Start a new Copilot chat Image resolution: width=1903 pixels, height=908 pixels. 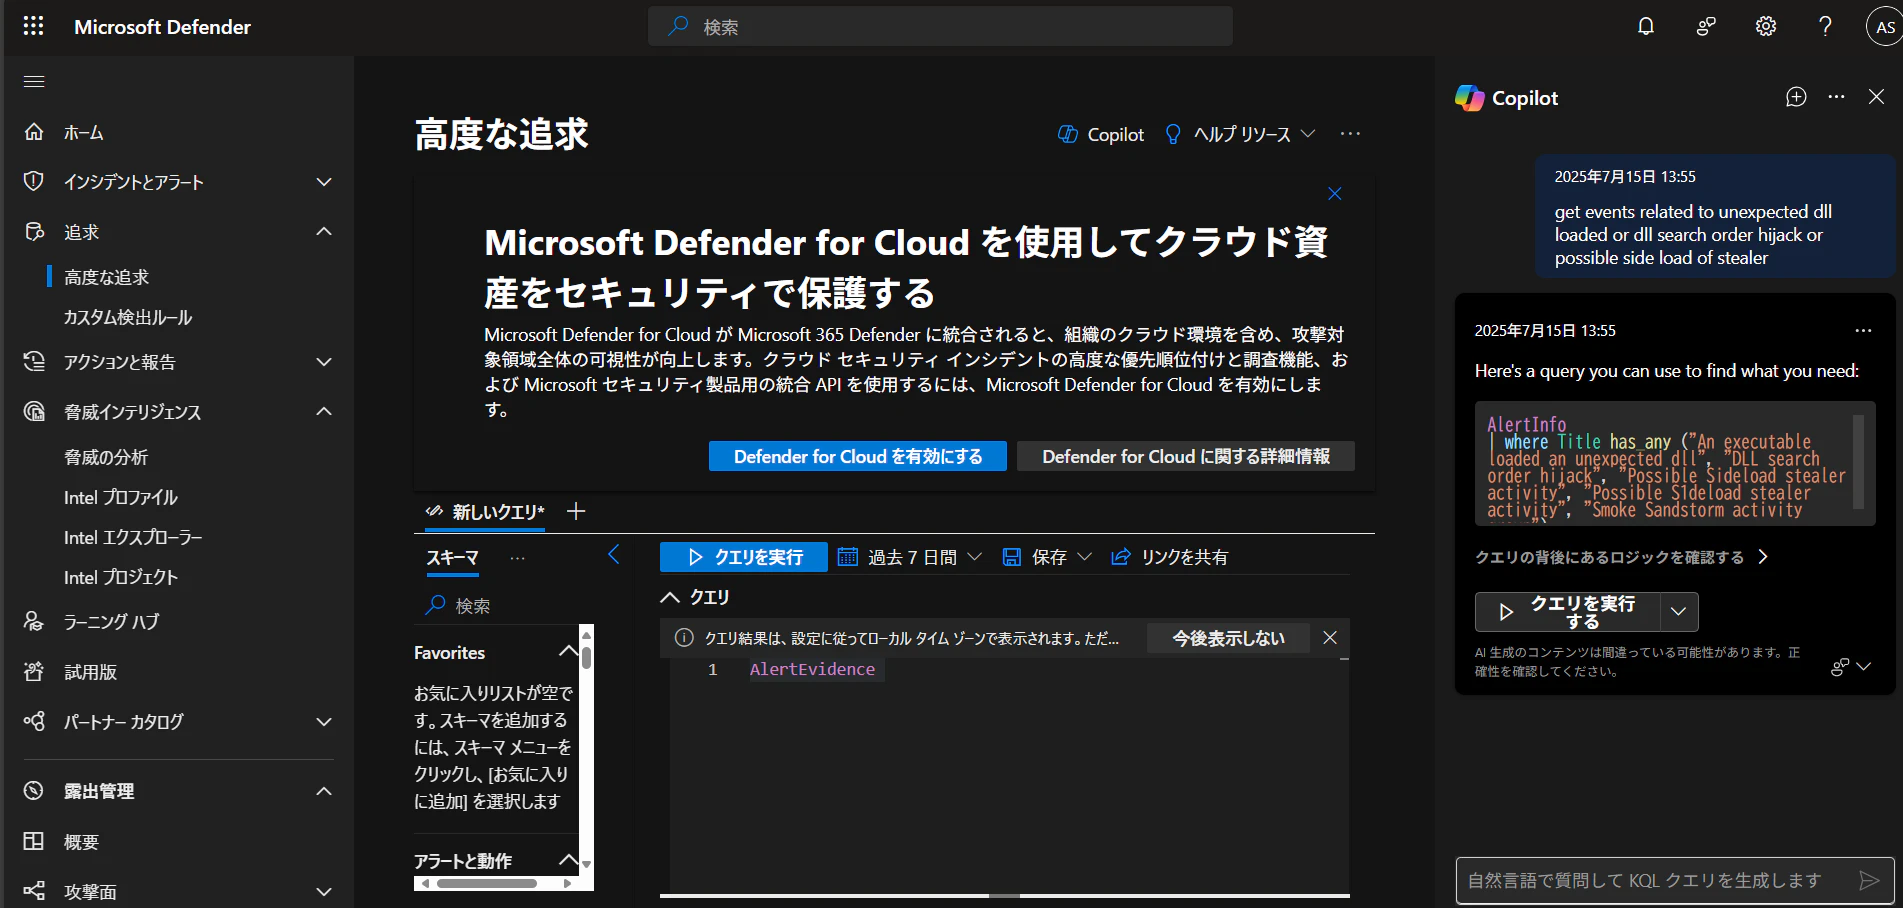click(1796, 97)
